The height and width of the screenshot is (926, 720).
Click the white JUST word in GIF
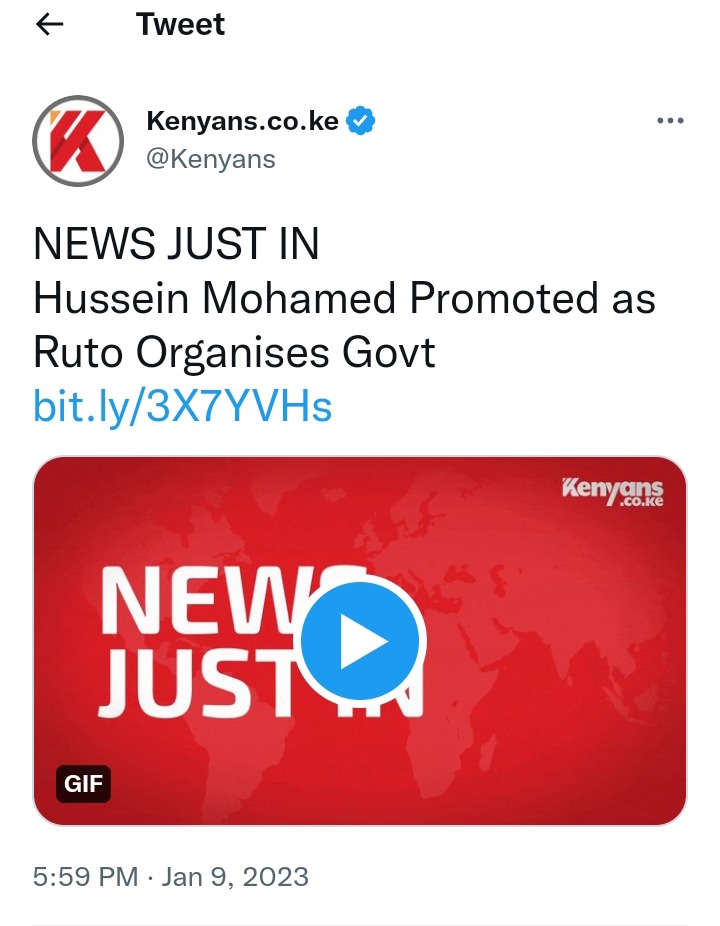198,682
